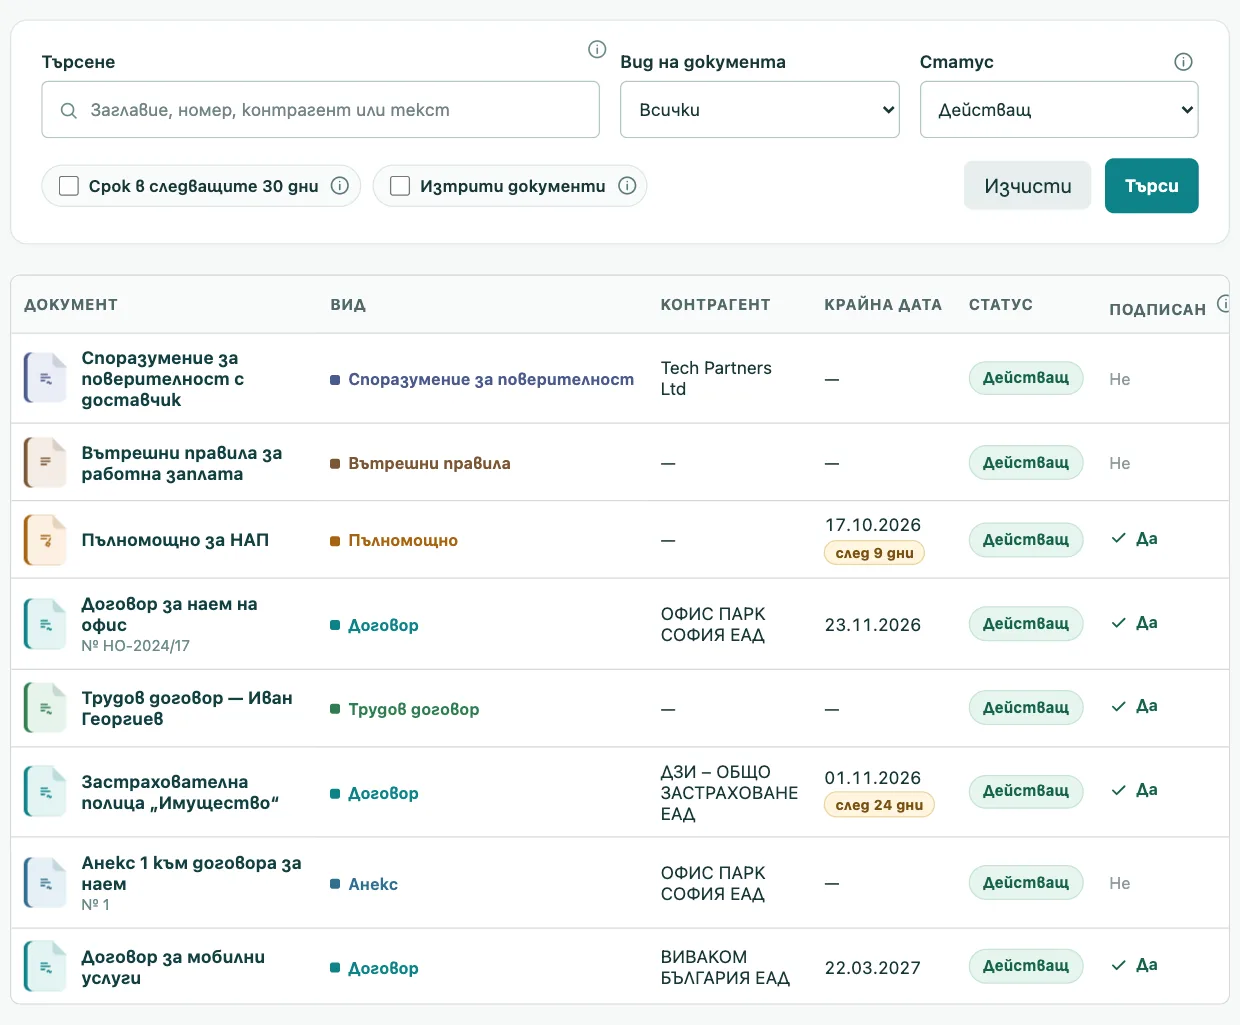Click signed checkmark in Договор за наем row
The width and height of the screenshot is (1240, 1025).
click(1119, 622)
